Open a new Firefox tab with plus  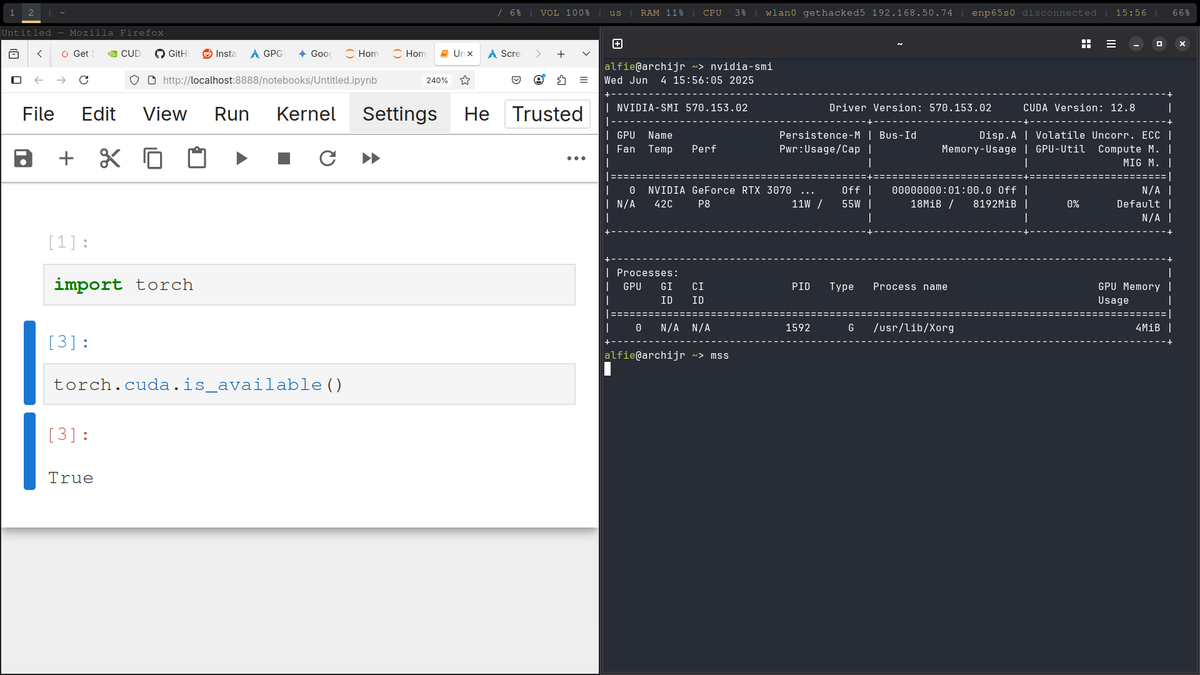coord(561,53)
